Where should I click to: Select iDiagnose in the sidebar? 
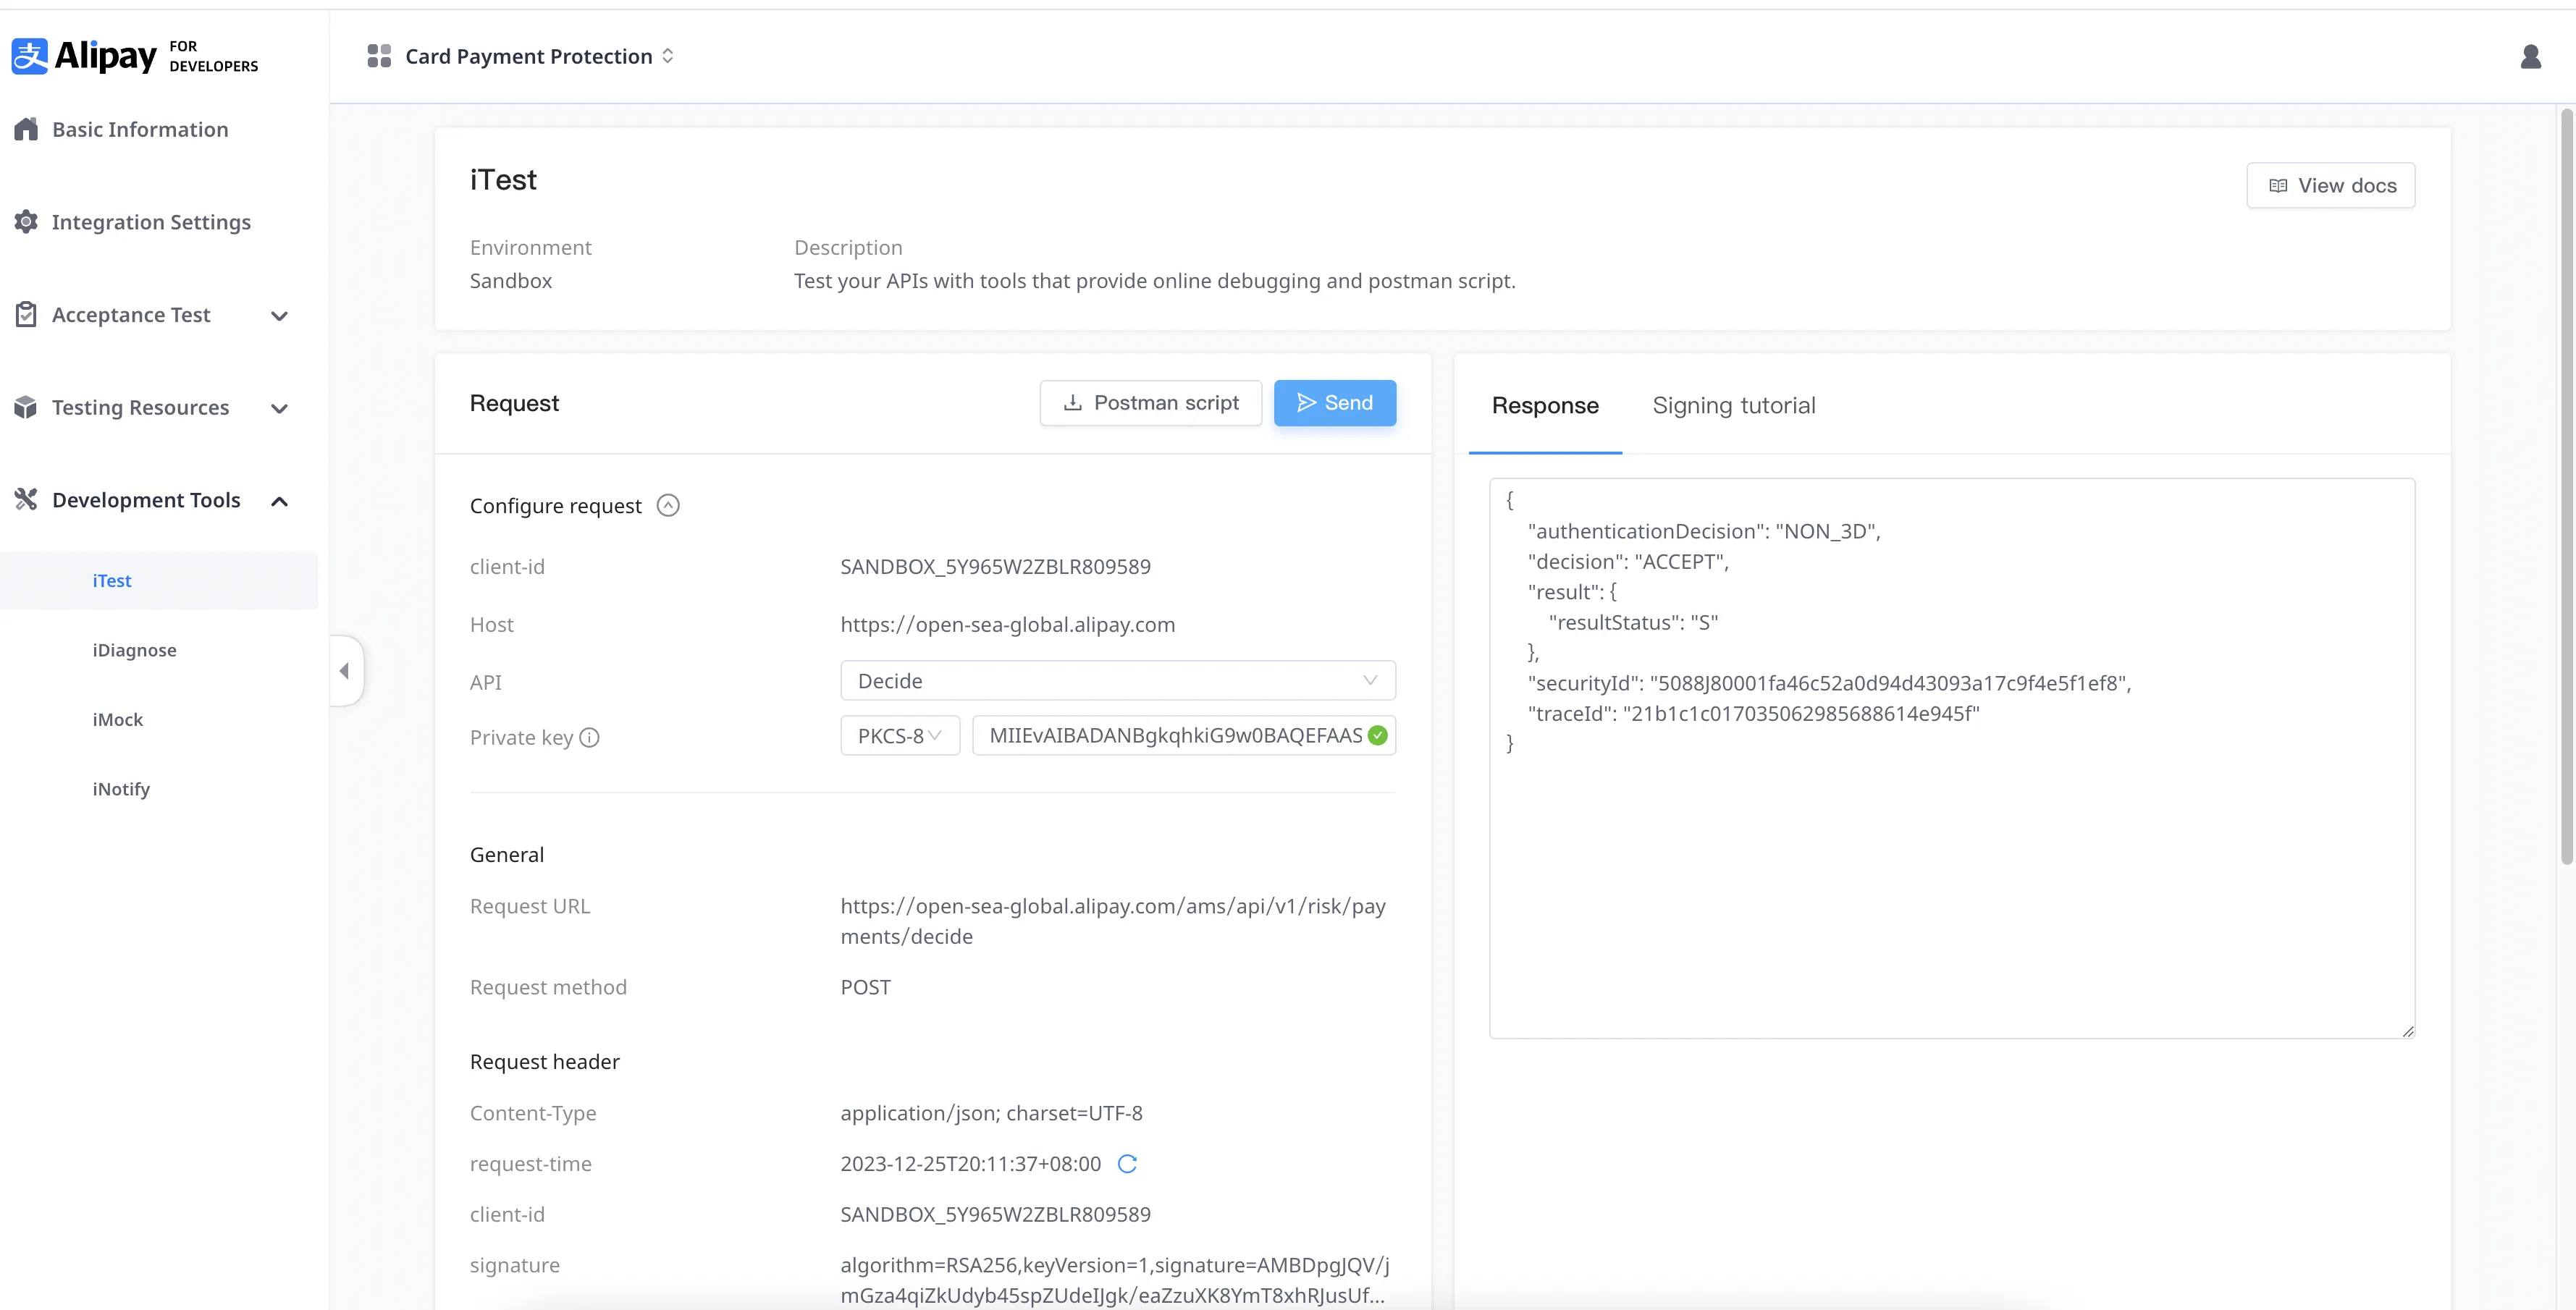(134, 650)
